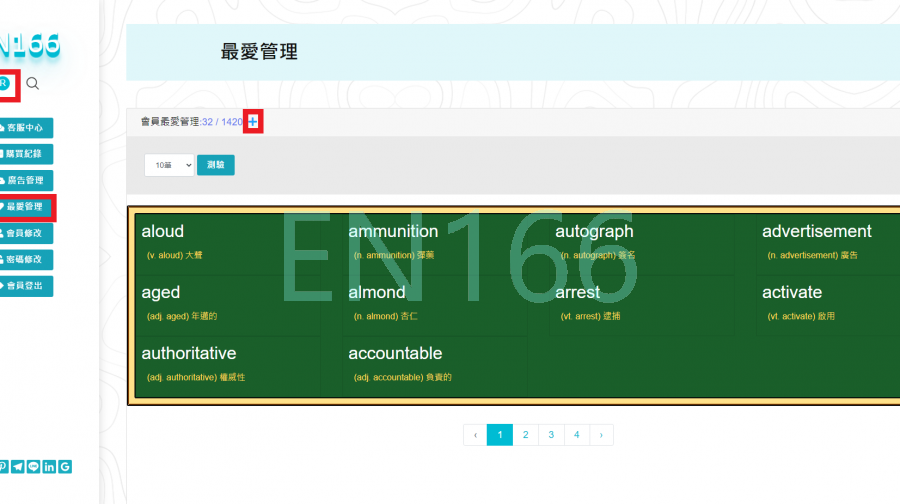Open the word card autograph
900x504 pixels.
[642, 245]
